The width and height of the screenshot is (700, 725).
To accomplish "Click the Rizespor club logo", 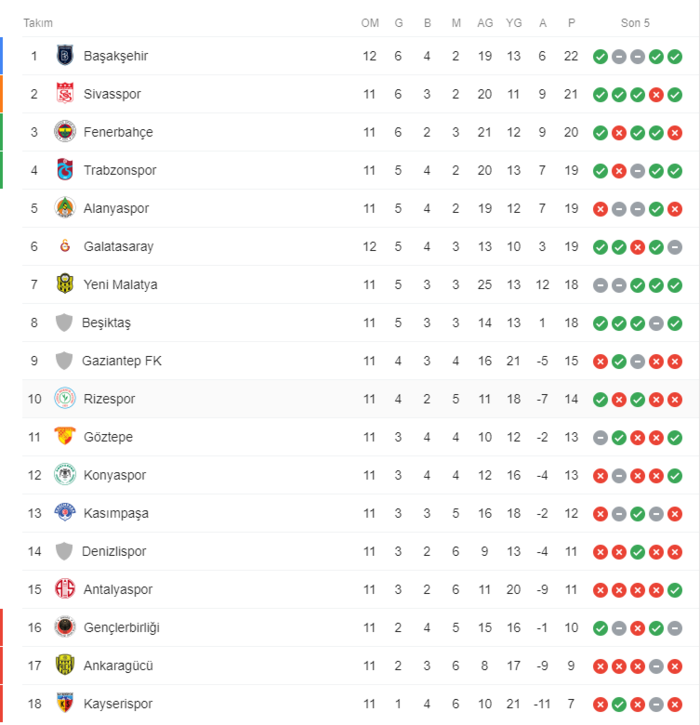I will [x=65, y=399].
